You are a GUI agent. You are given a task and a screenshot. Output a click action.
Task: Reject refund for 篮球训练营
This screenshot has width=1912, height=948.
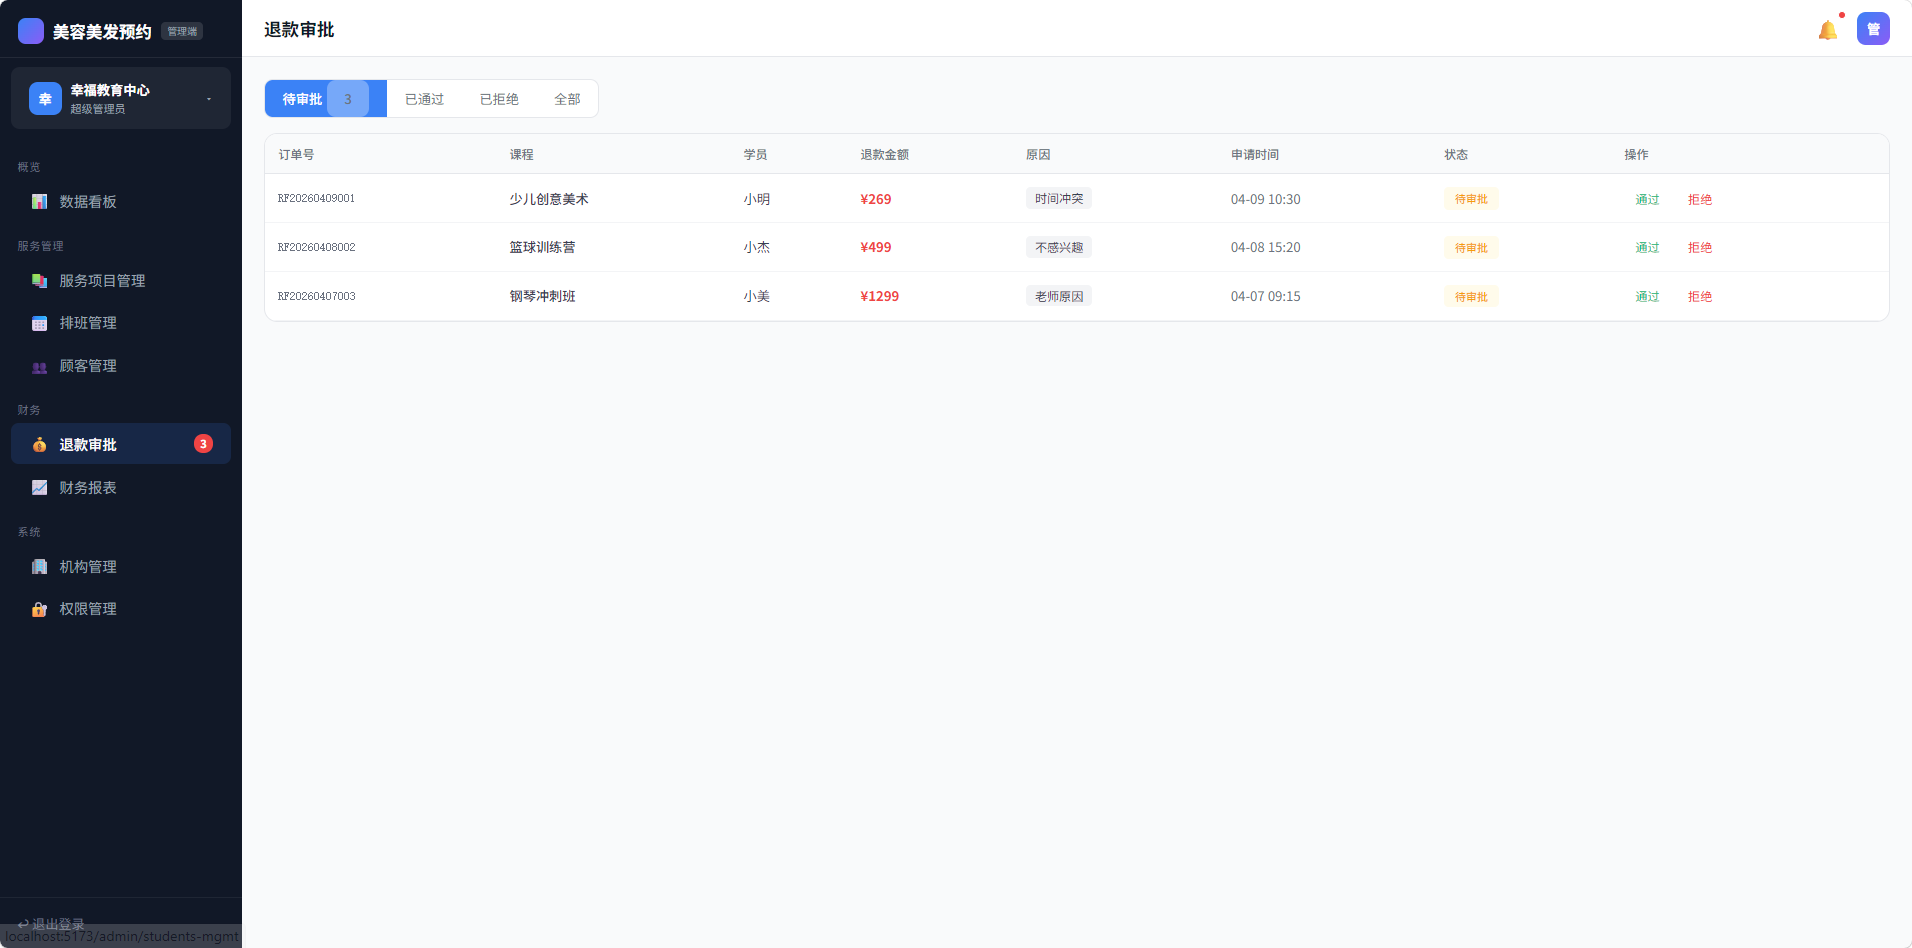pos(1699,248)
